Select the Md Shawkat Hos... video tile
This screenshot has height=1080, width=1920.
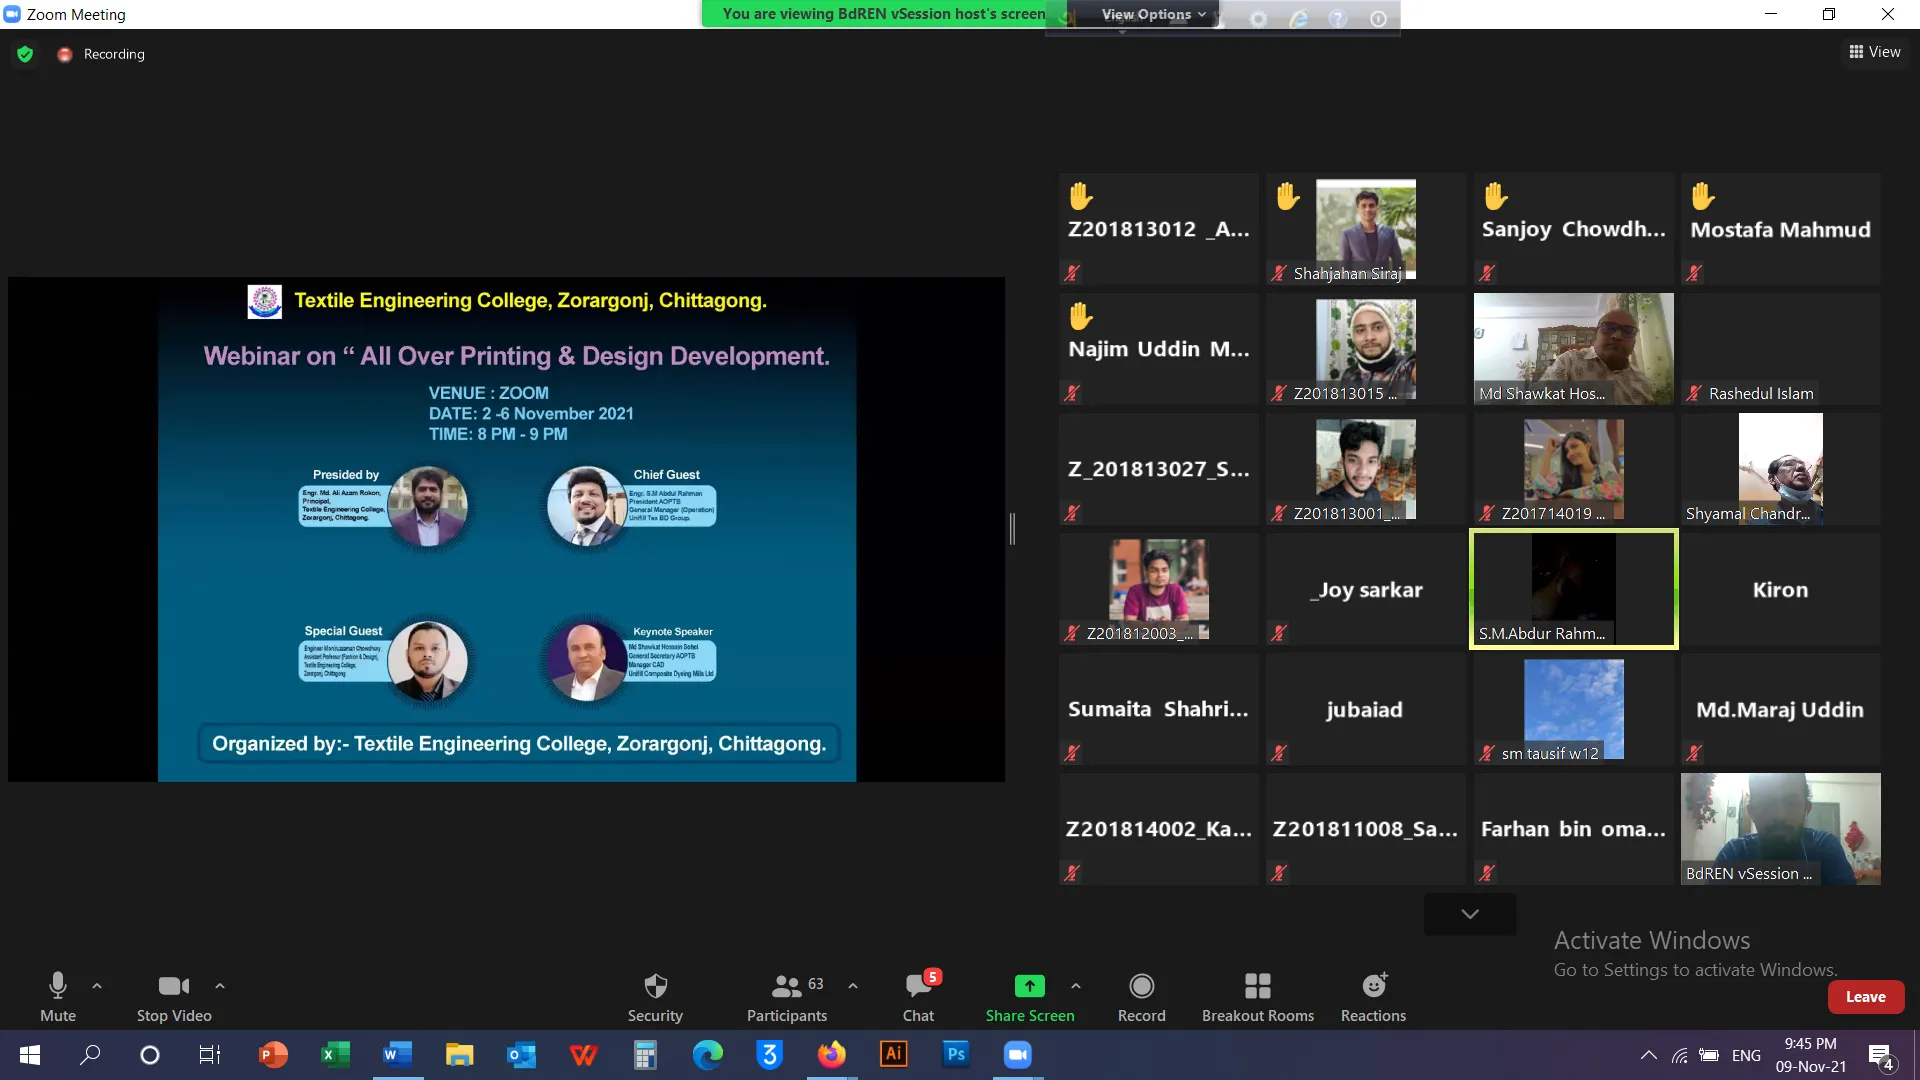coord(1574,349)
